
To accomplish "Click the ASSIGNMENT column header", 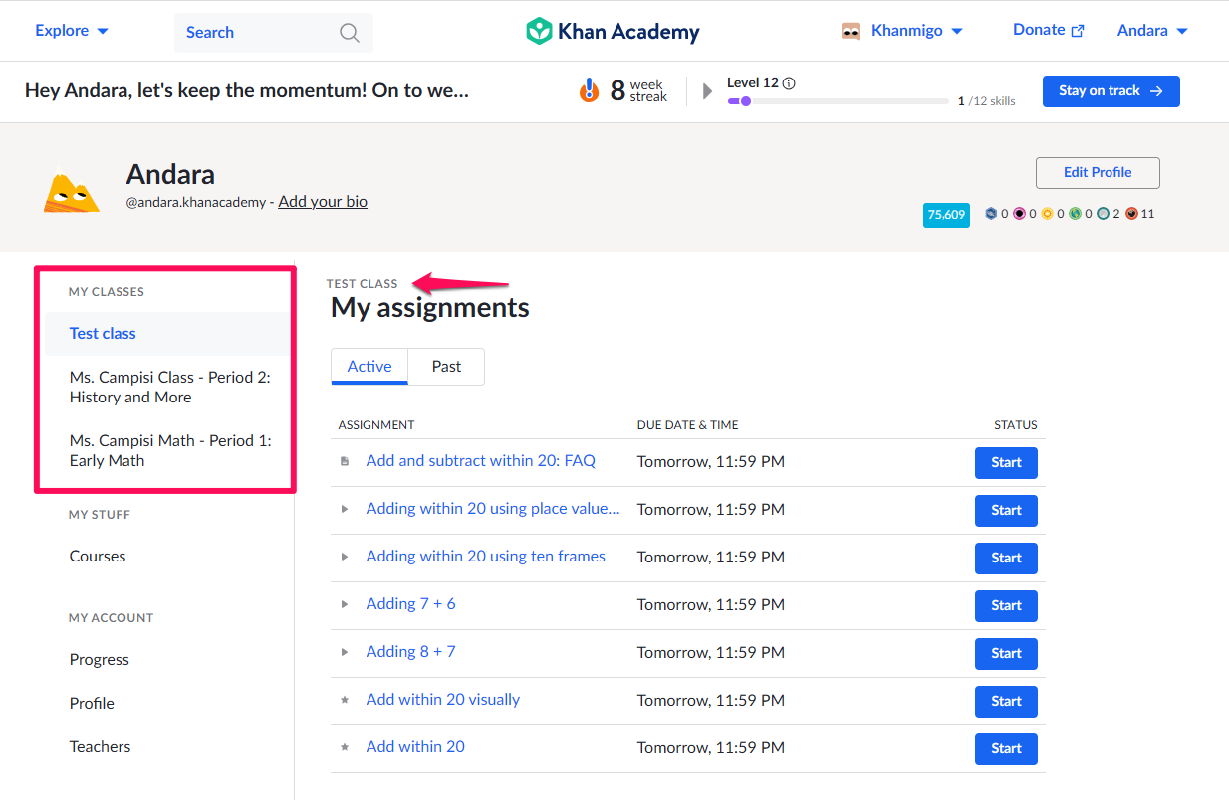I will (x=376, y=425).
